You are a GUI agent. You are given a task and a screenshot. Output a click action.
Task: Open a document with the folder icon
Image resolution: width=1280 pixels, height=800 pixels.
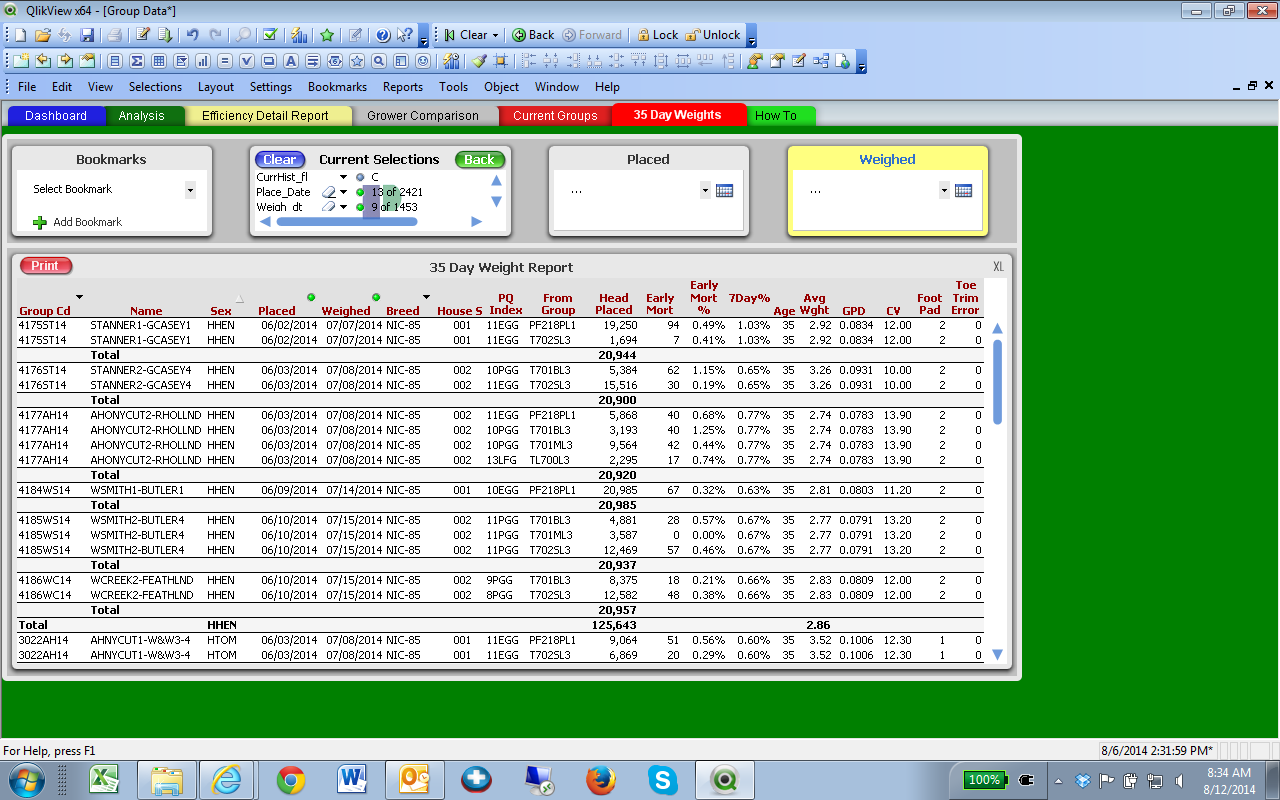point(42,35)
